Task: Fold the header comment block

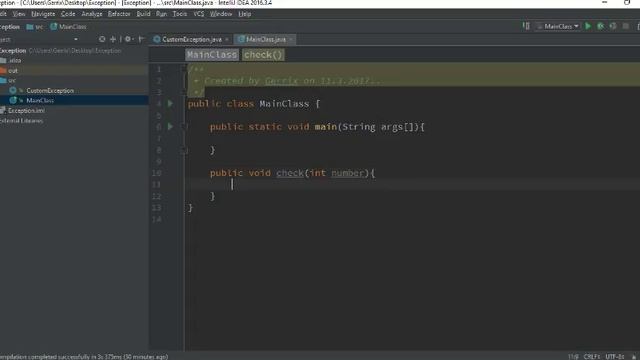Action: pos(184,69)
